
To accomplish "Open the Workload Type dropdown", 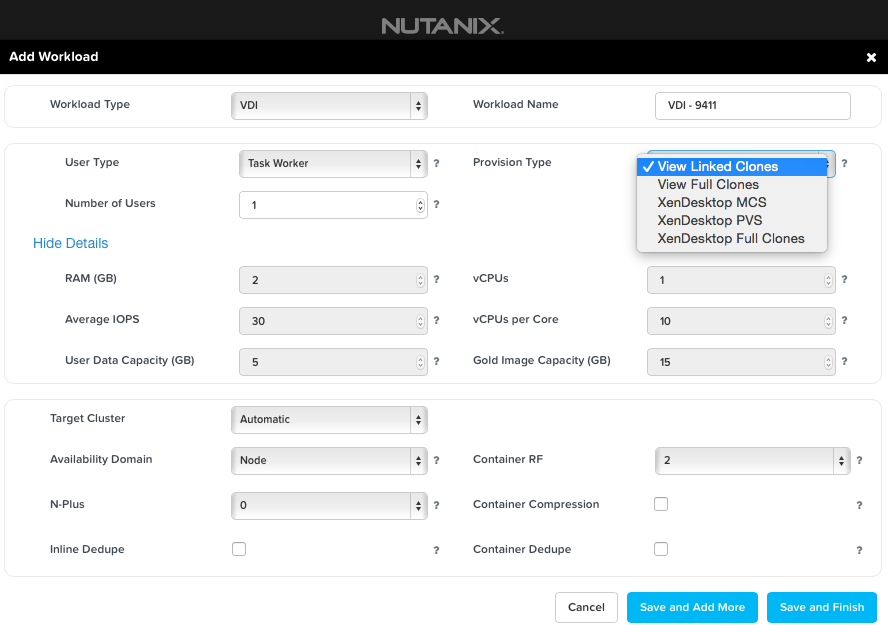I will pos(329,106).
